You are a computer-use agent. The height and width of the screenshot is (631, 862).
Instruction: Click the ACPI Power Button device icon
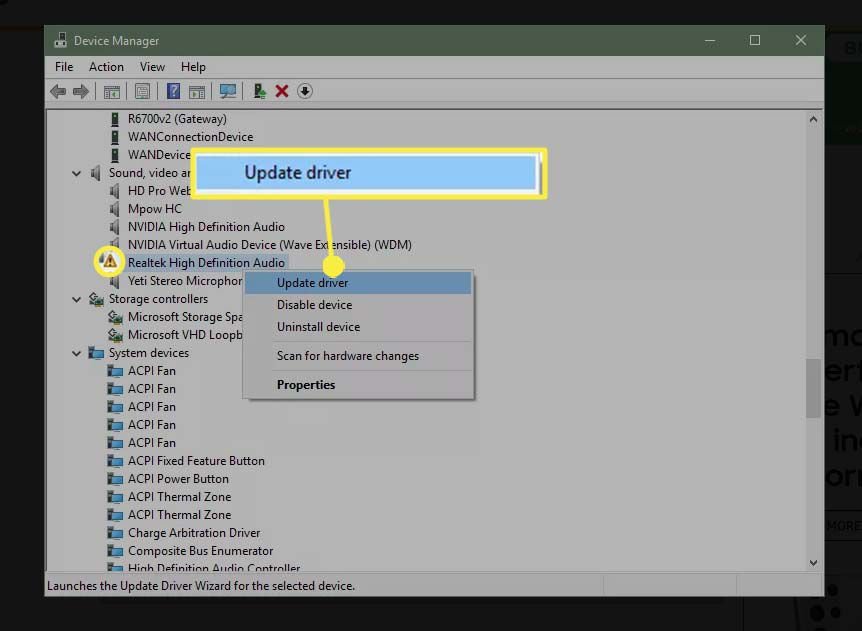click(115, 479)
